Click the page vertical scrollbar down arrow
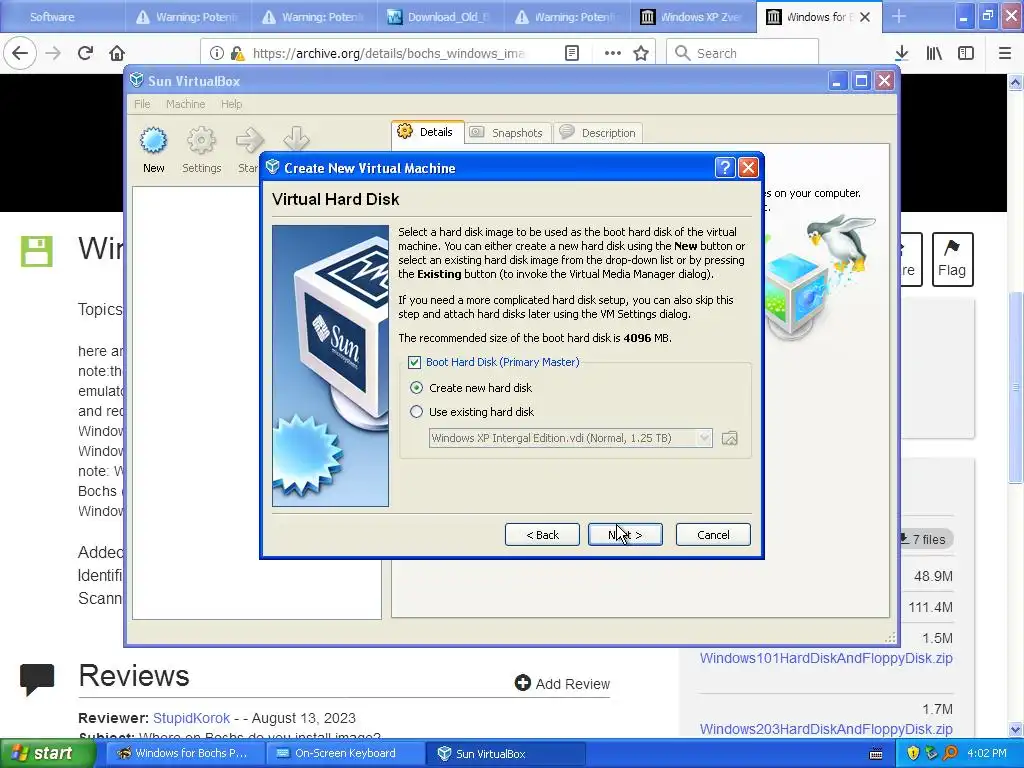 [1016, 730]
